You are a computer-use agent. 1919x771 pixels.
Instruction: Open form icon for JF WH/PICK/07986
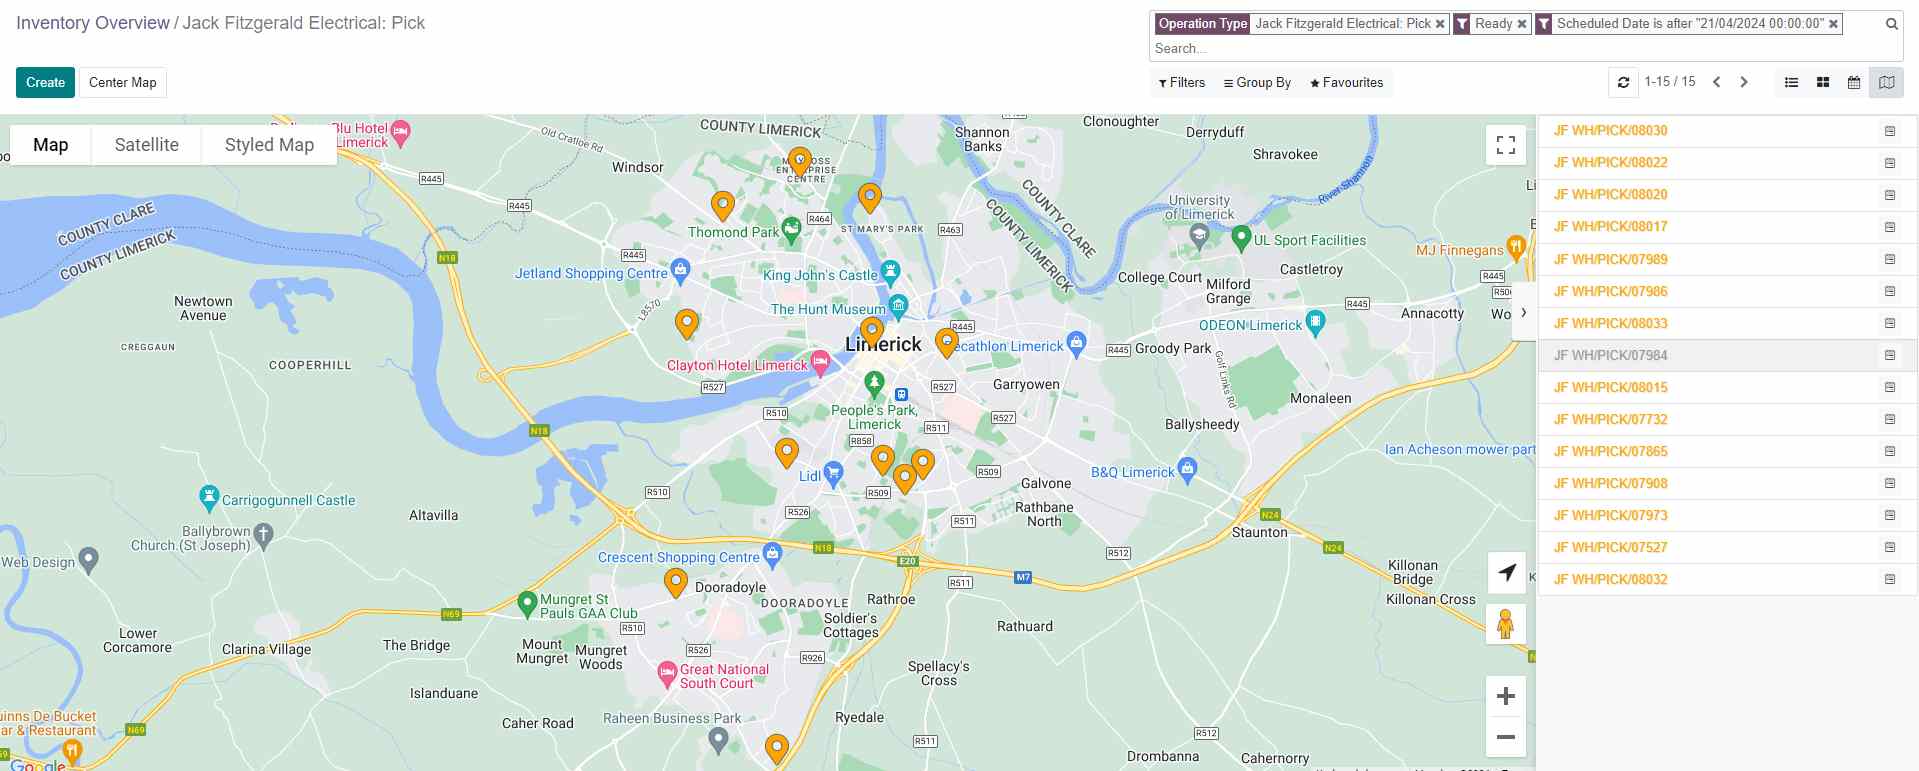pos(1890,291)
